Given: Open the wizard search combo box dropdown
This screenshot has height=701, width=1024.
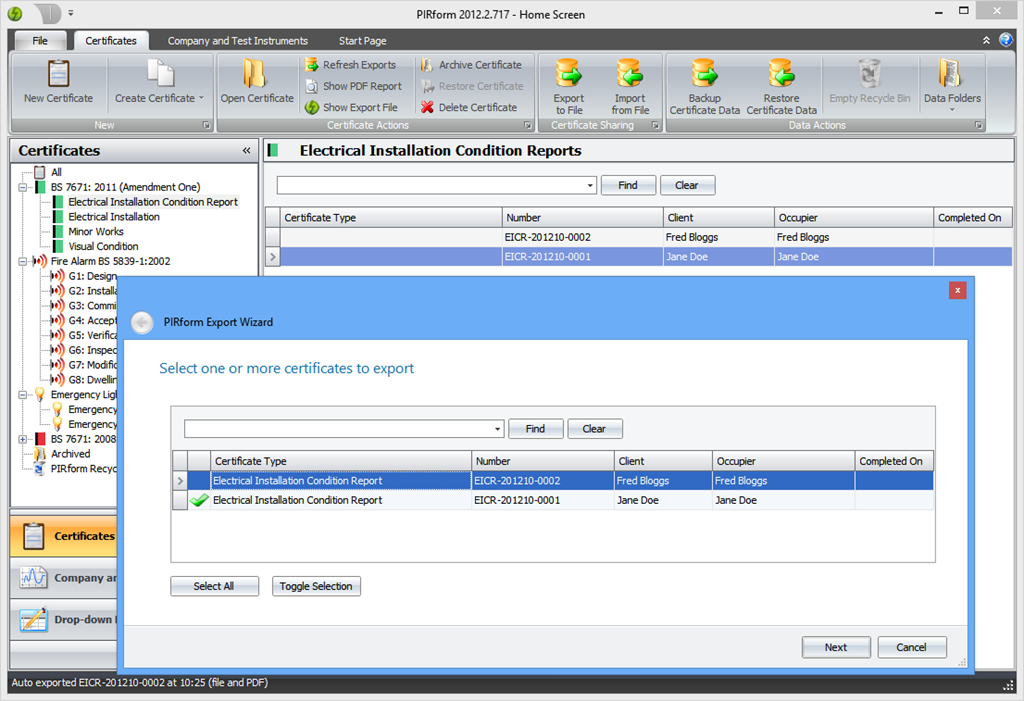Looking at the screenshot, I should [x=498, y=429].
